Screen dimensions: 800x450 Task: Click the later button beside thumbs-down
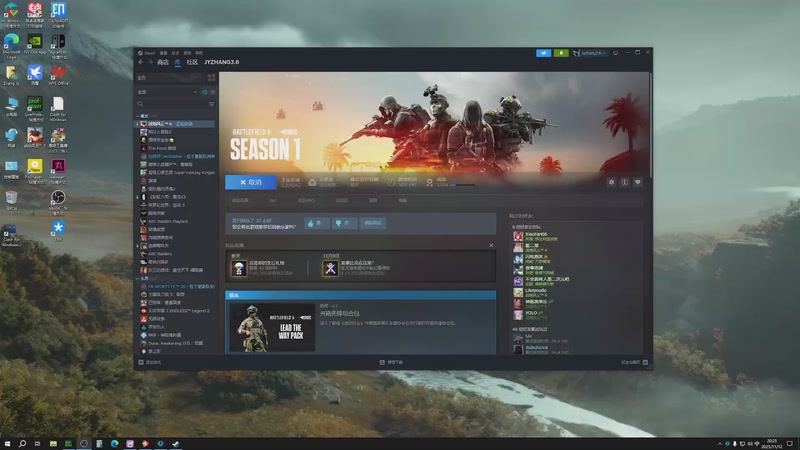tap(372, 223)
